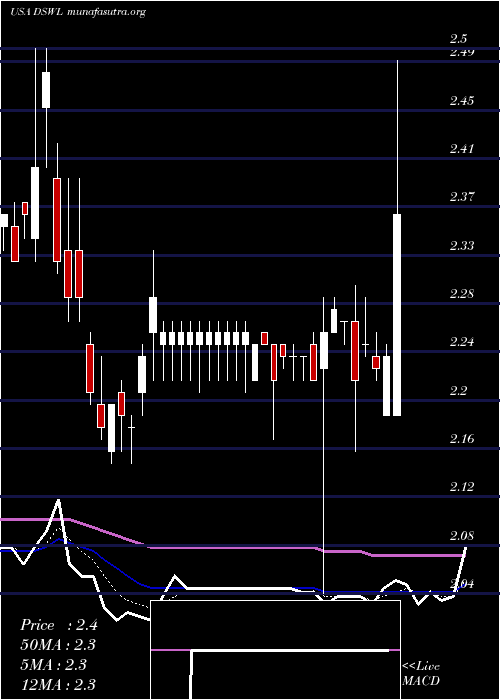Viewport: 500px width, 700px height.
Task: Click the 2.24 price axis label
Action: (462, 342)
